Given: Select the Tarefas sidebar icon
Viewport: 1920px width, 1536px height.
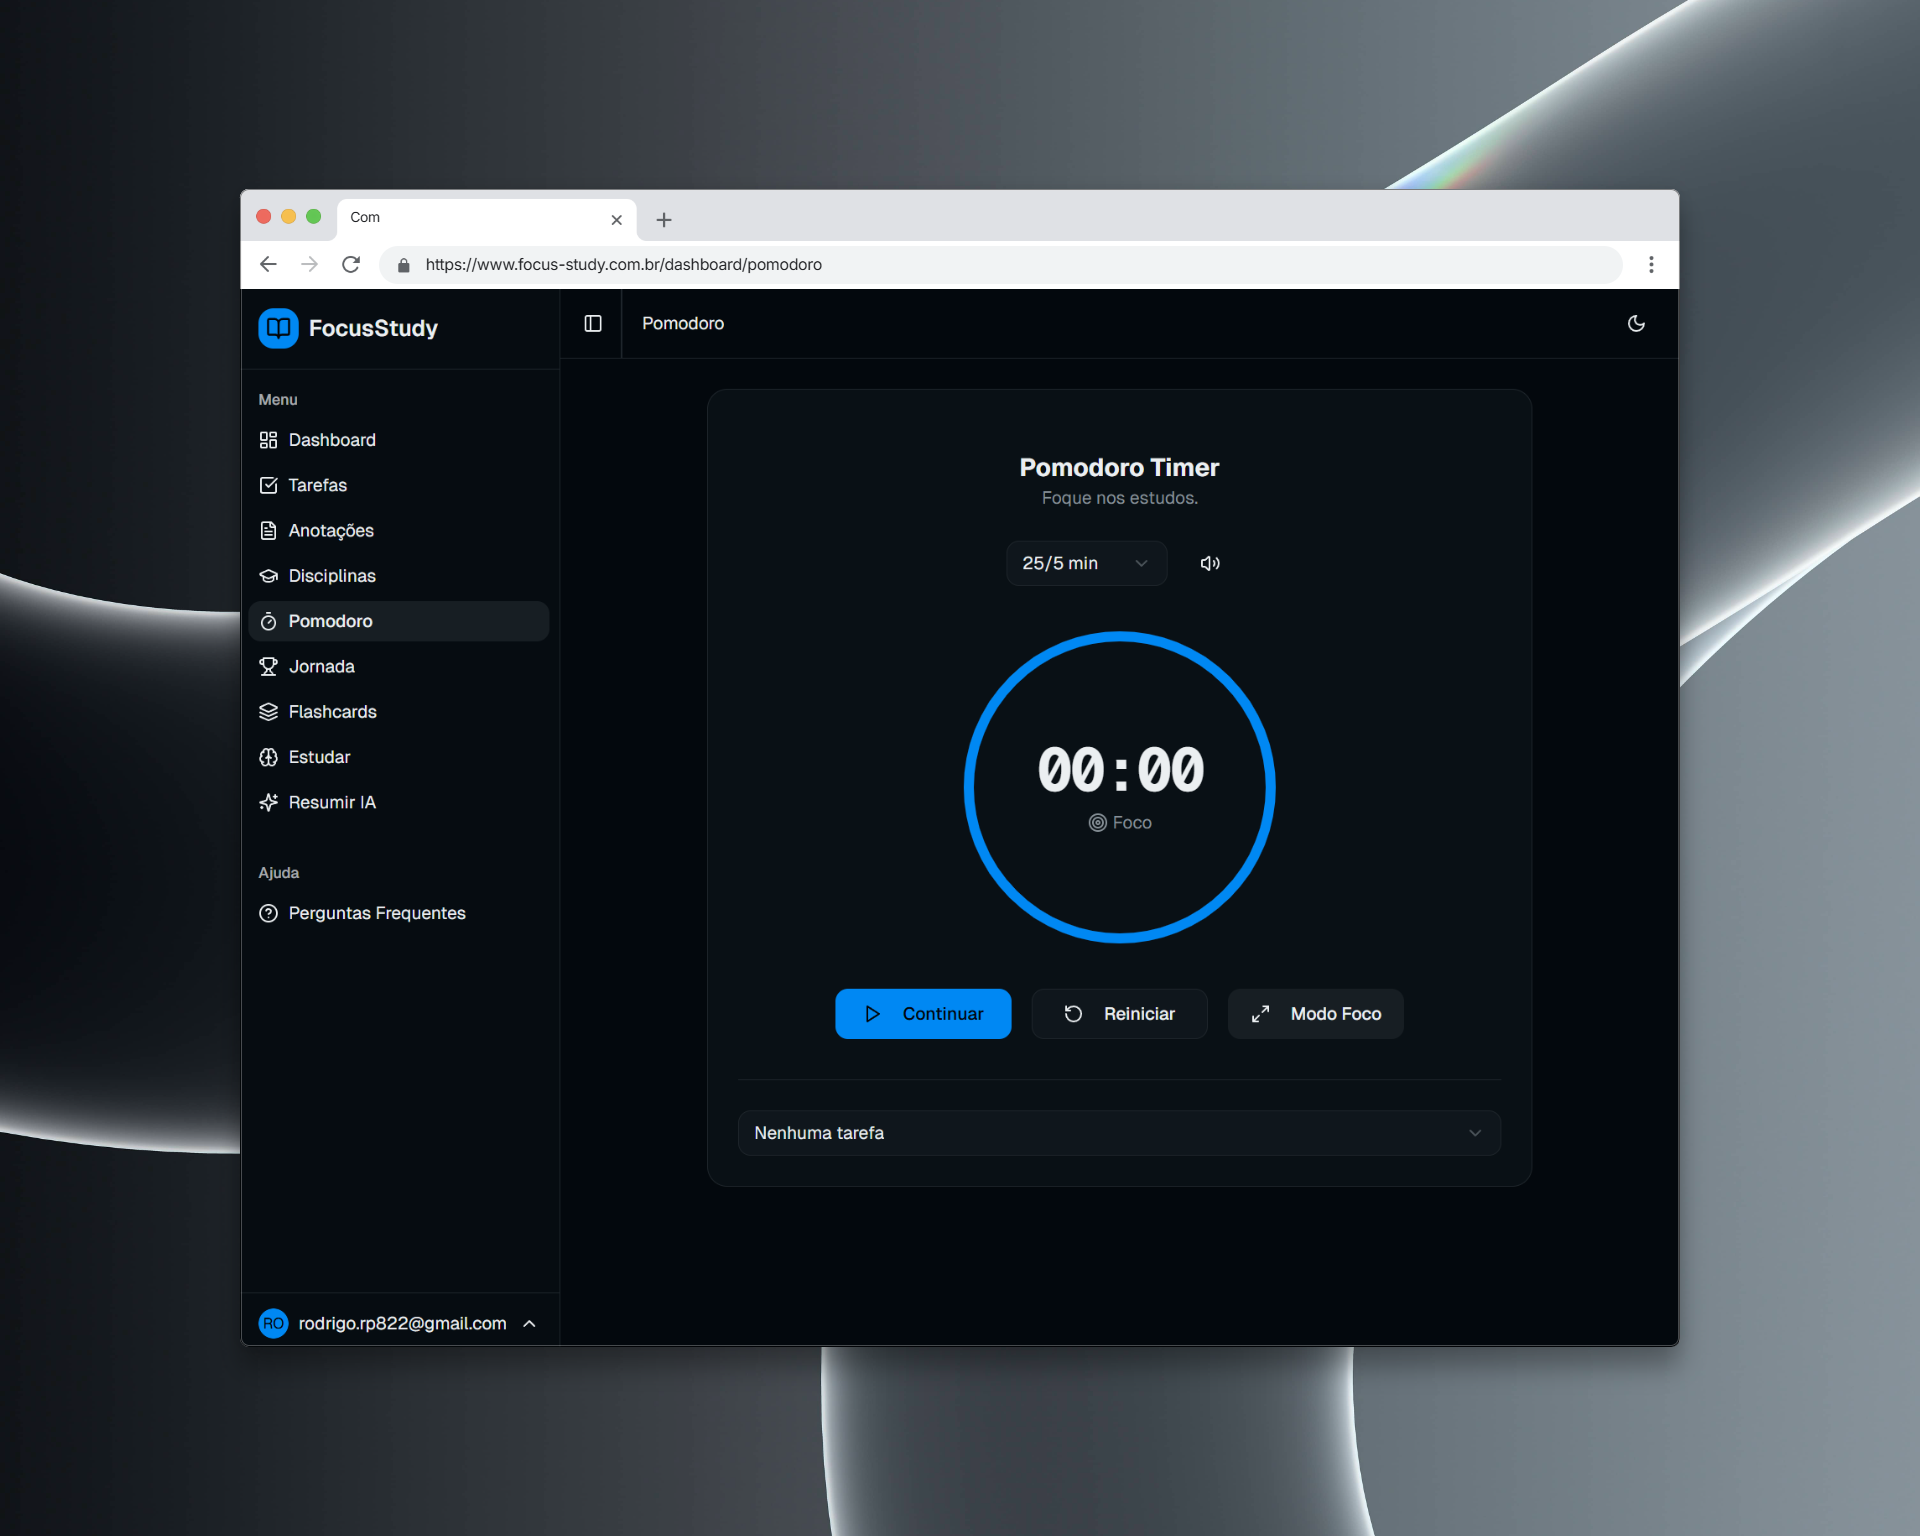Looking at the screenshot, I should pyautogui.click(x=268, y=485).
